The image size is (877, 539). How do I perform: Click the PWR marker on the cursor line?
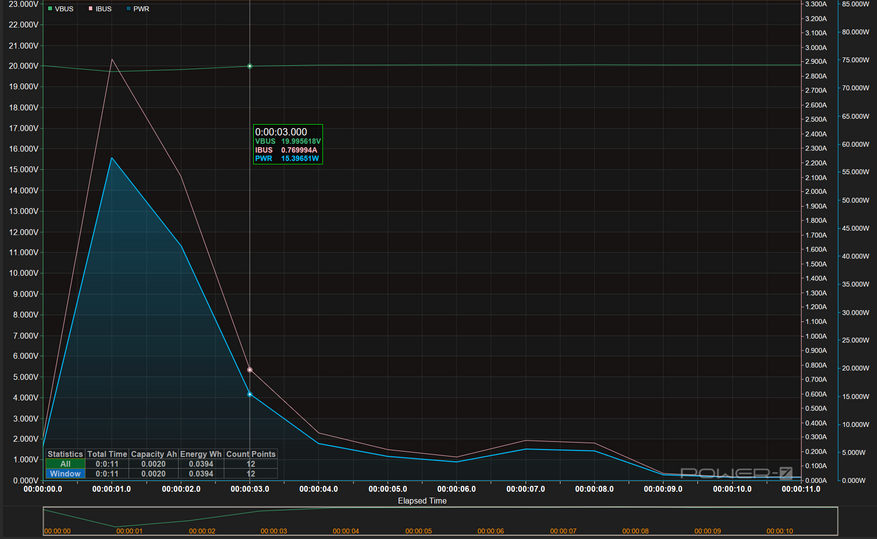pyautogui.click(x=249, y=394)
